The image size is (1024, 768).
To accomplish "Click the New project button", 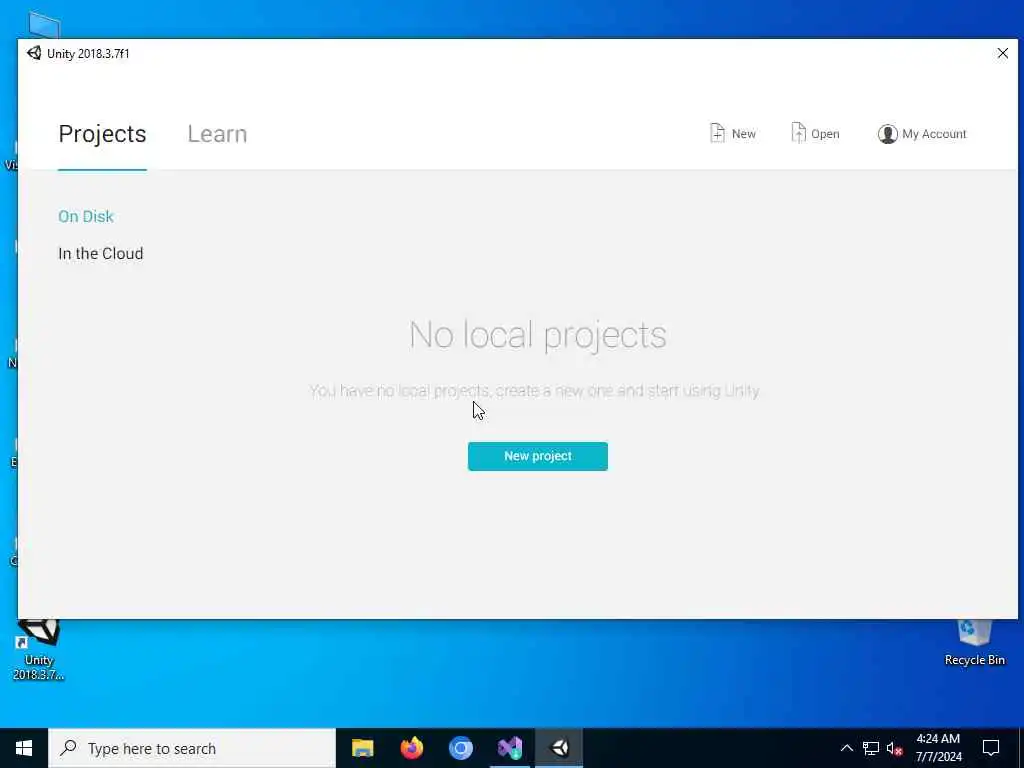I will click(x=537, y=456).
